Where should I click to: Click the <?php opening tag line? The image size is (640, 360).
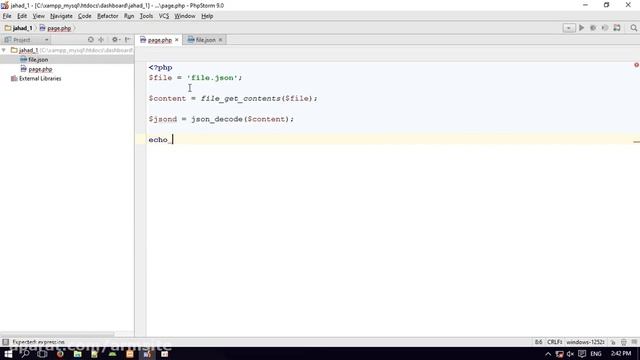(160, 67)
